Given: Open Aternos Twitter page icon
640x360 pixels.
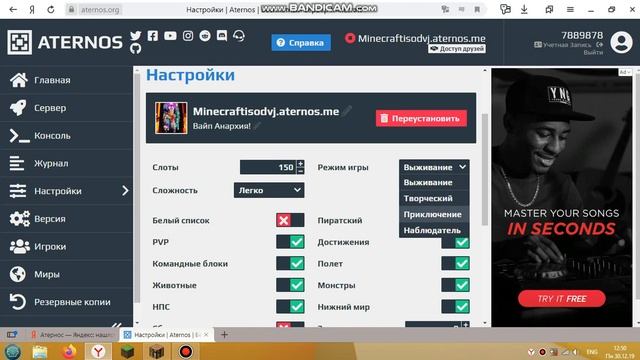Looking at the screenshot, I should (136, 36).
